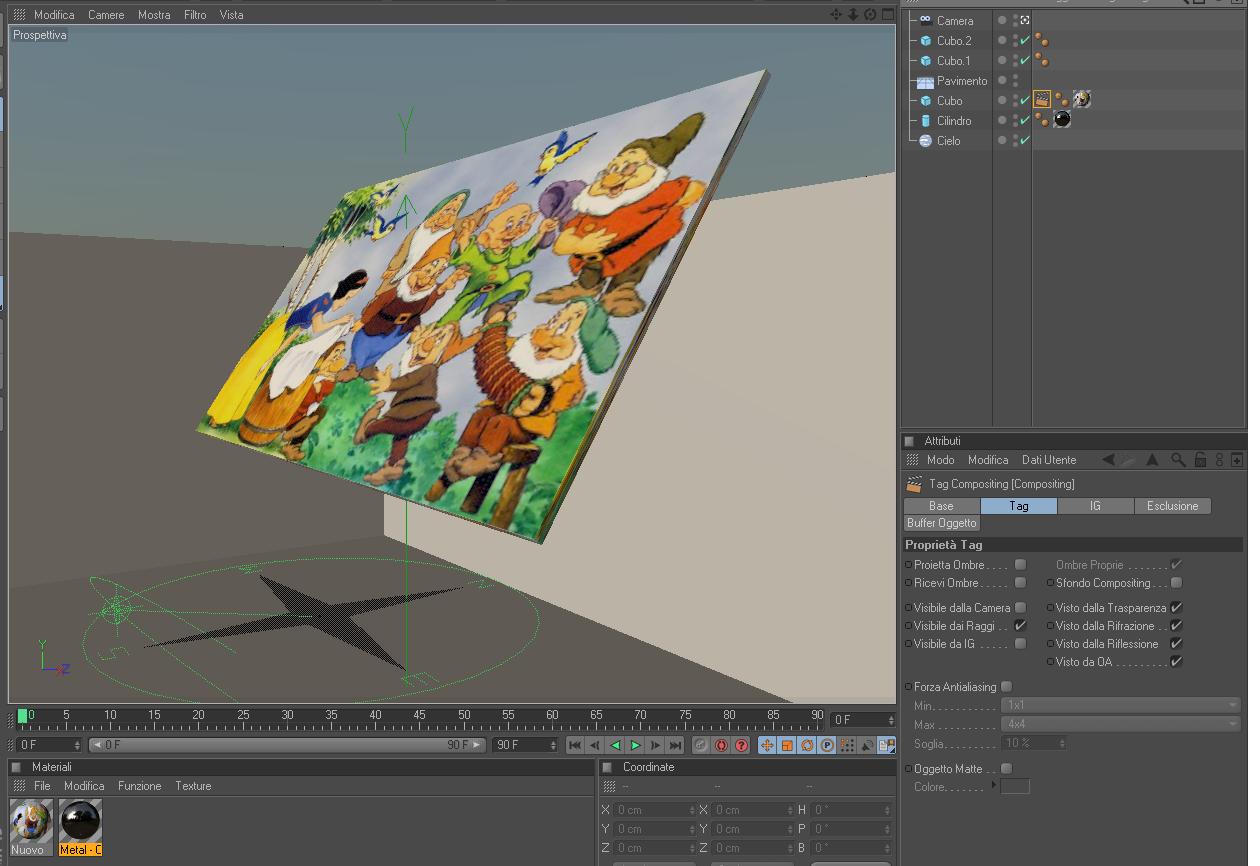The width and height of the screenshot is (1260, 866).
Task: Jump to the end of the animation
Action: pos(675,745)
